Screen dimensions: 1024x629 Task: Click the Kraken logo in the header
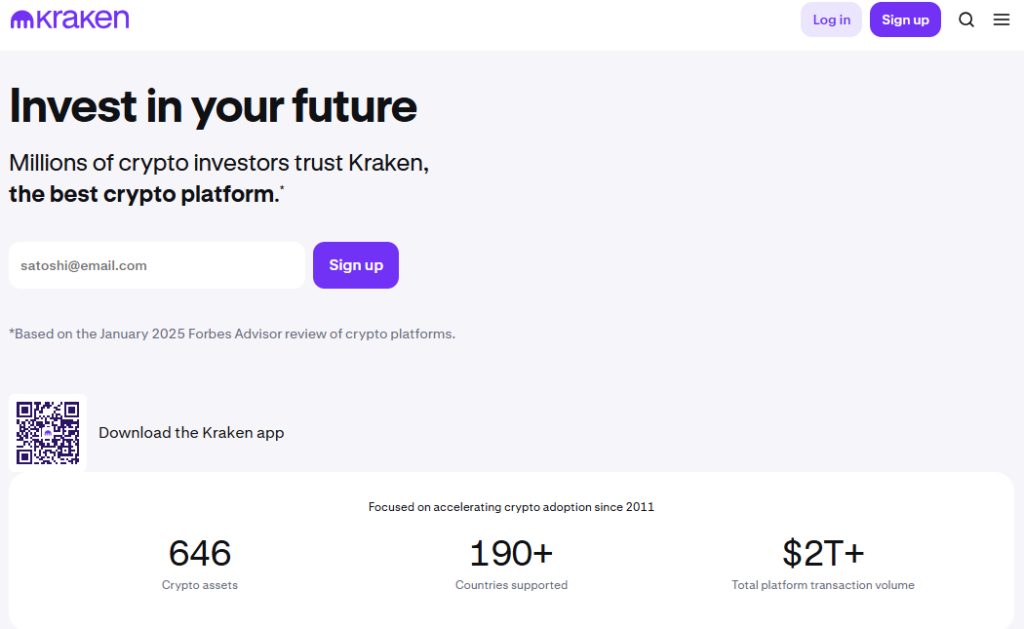click(69, 19)
